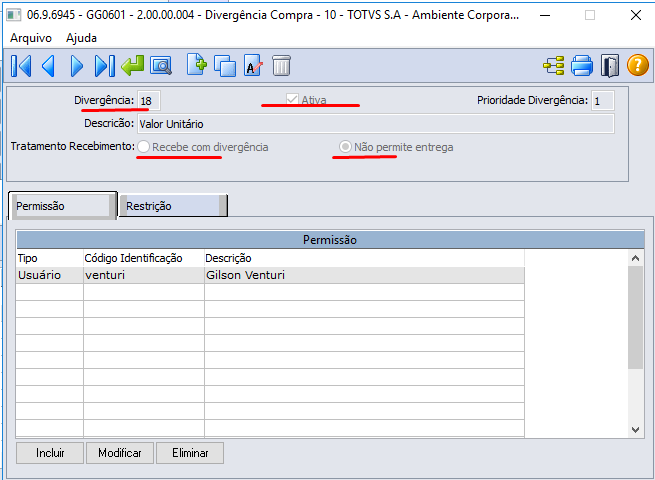Click the Prioridade Divergência field
The width and height of the screenshot is (655, 480).
pos(603,101)
